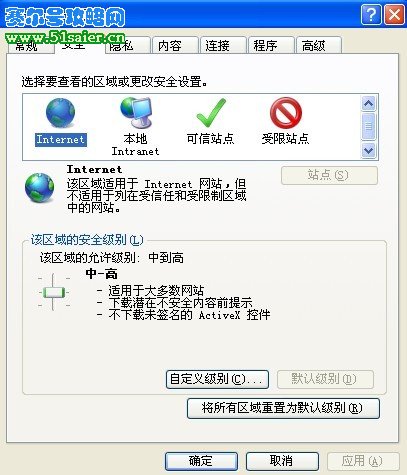
Task: Switch to the 高级 tab
Action: tap(319, 45)
